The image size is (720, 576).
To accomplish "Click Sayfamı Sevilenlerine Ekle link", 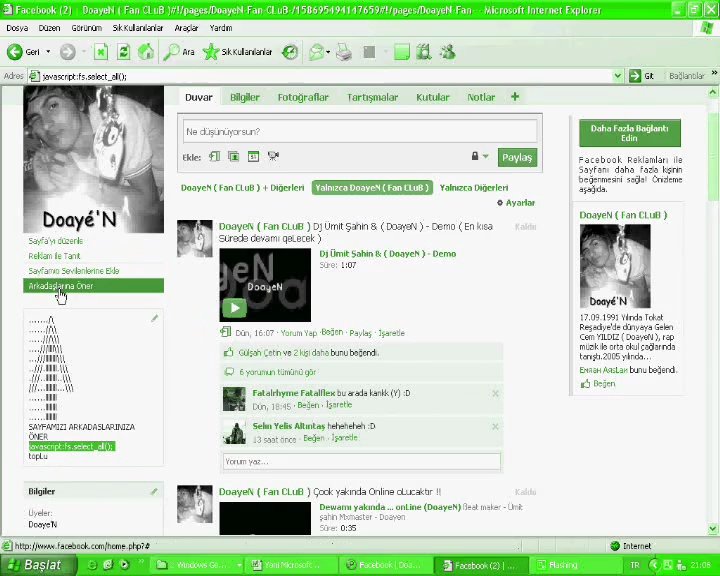I will [73, 271].
